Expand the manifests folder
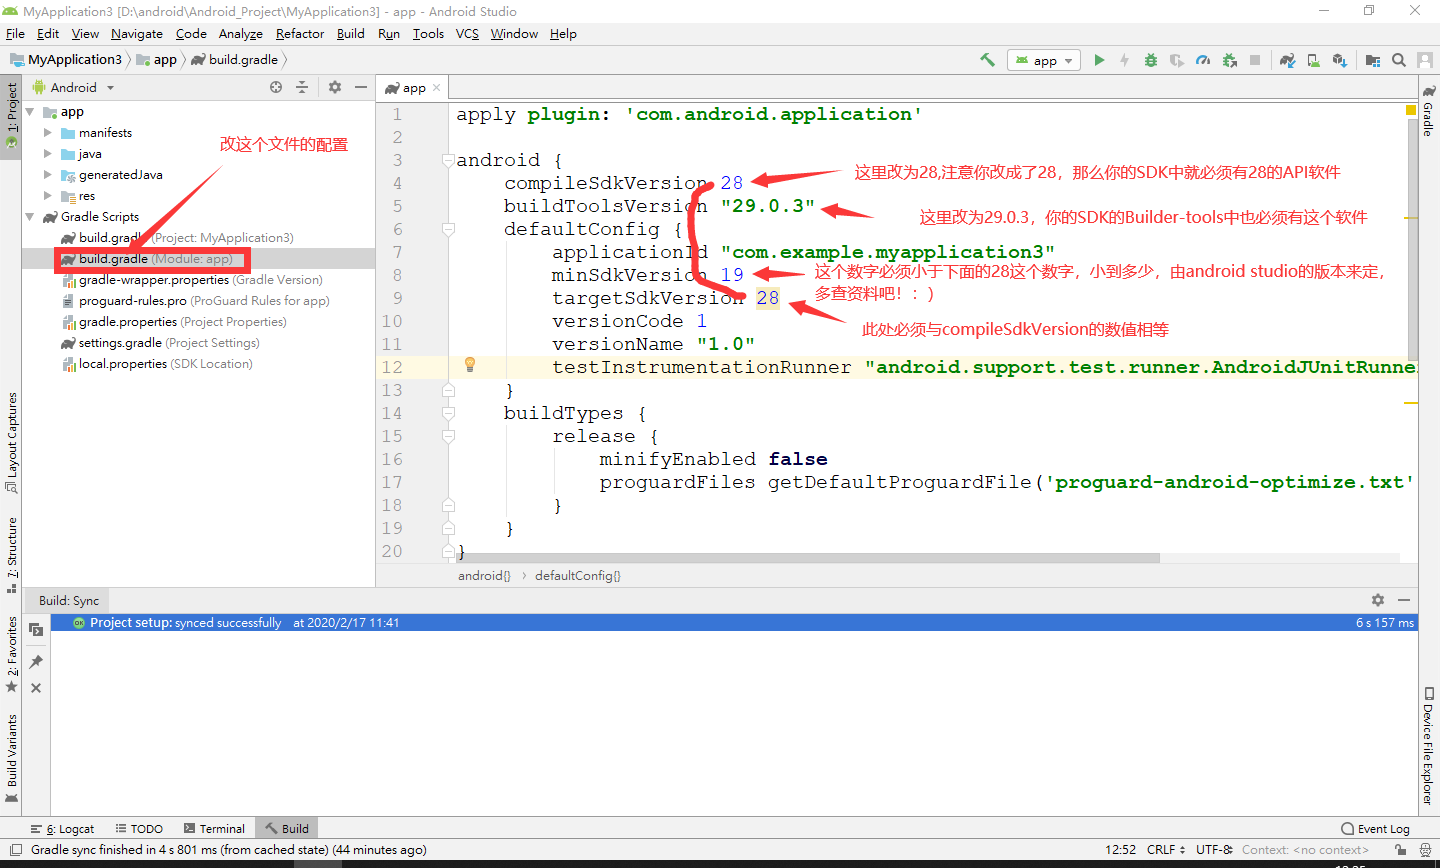Screen dimensions: 1440x868 pos(48,133)
